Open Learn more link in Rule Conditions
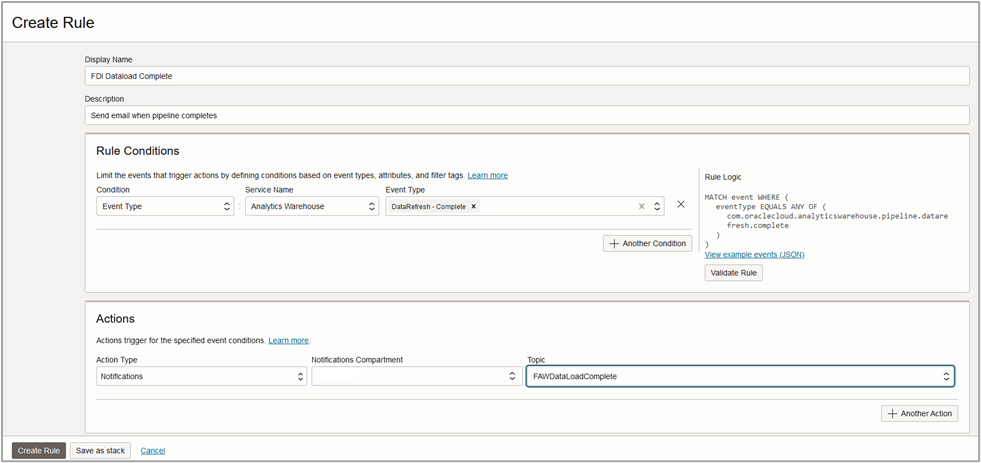The image size is (981, 463). coord(487,176)
